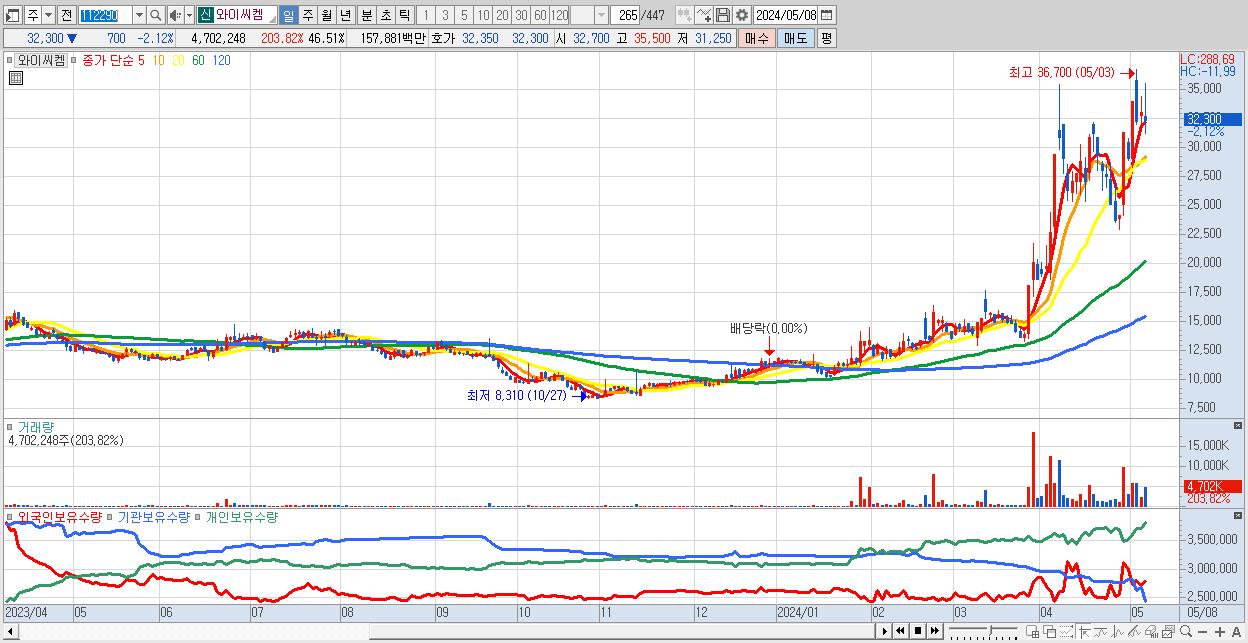Select the 년 yearly period toggle
Image resolution: width=1248 pixels, height=643 pixels.
coord(345,15)
